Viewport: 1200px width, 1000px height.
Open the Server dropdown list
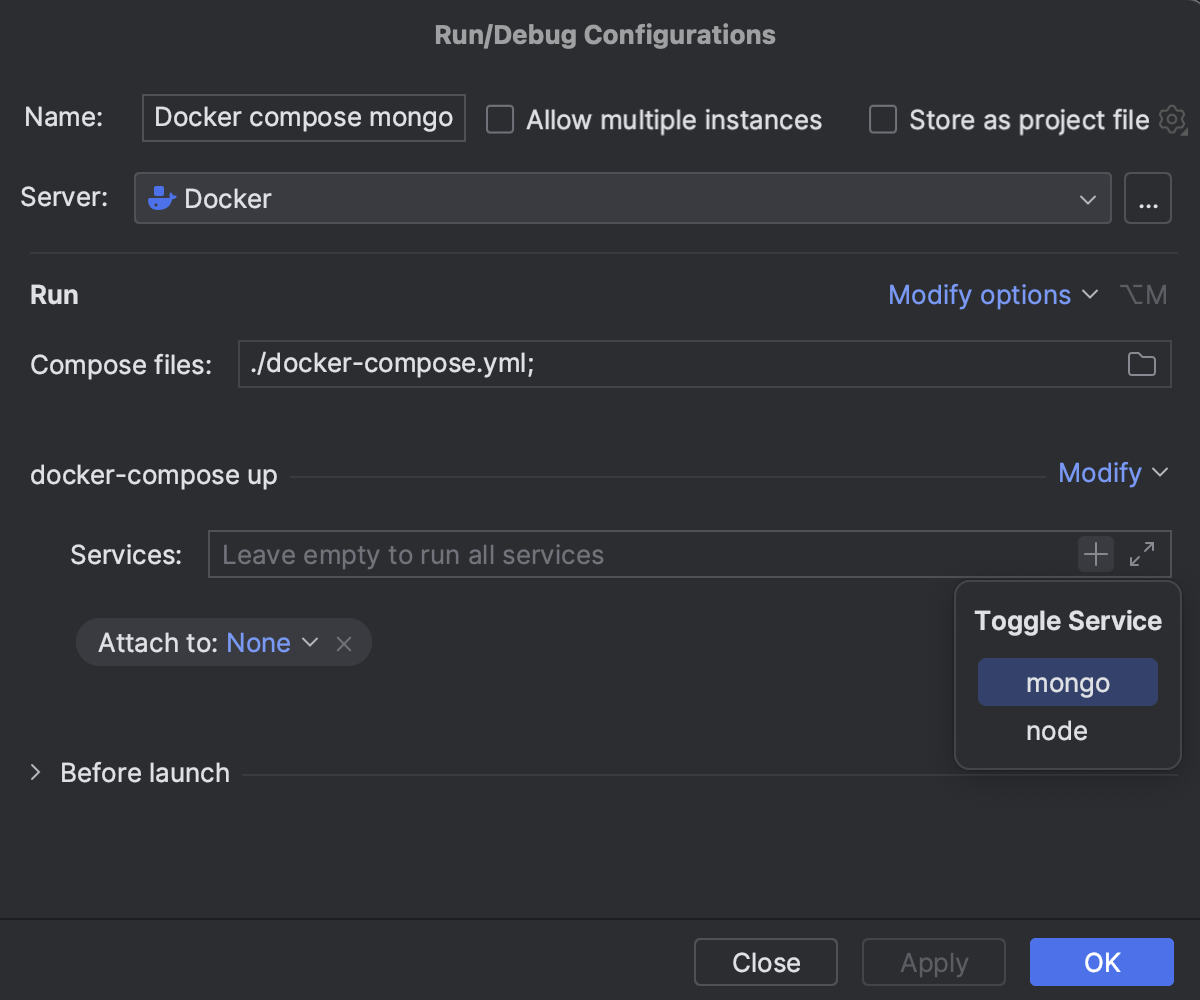pos(1087,198)
